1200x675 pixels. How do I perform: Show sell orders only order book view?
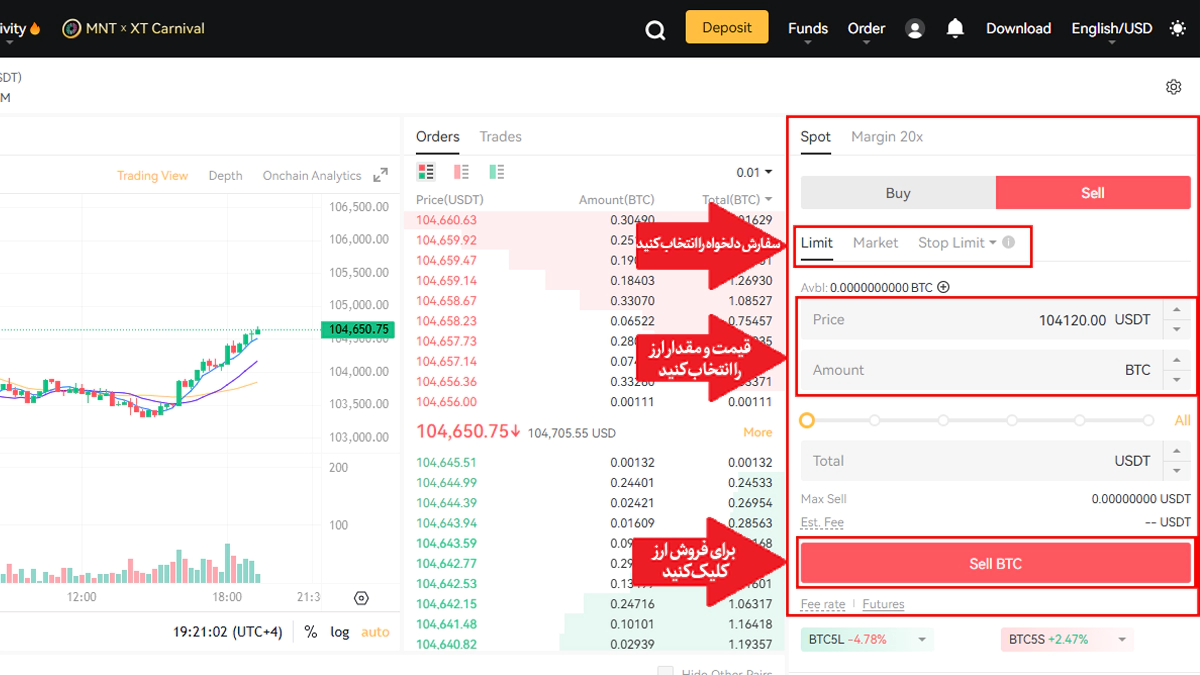(461, 172)
